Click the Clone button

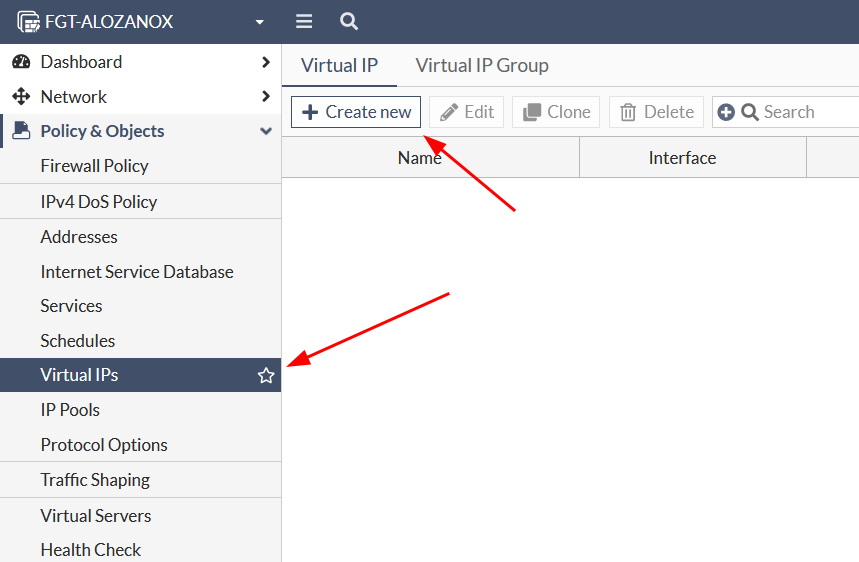(556, 112)
